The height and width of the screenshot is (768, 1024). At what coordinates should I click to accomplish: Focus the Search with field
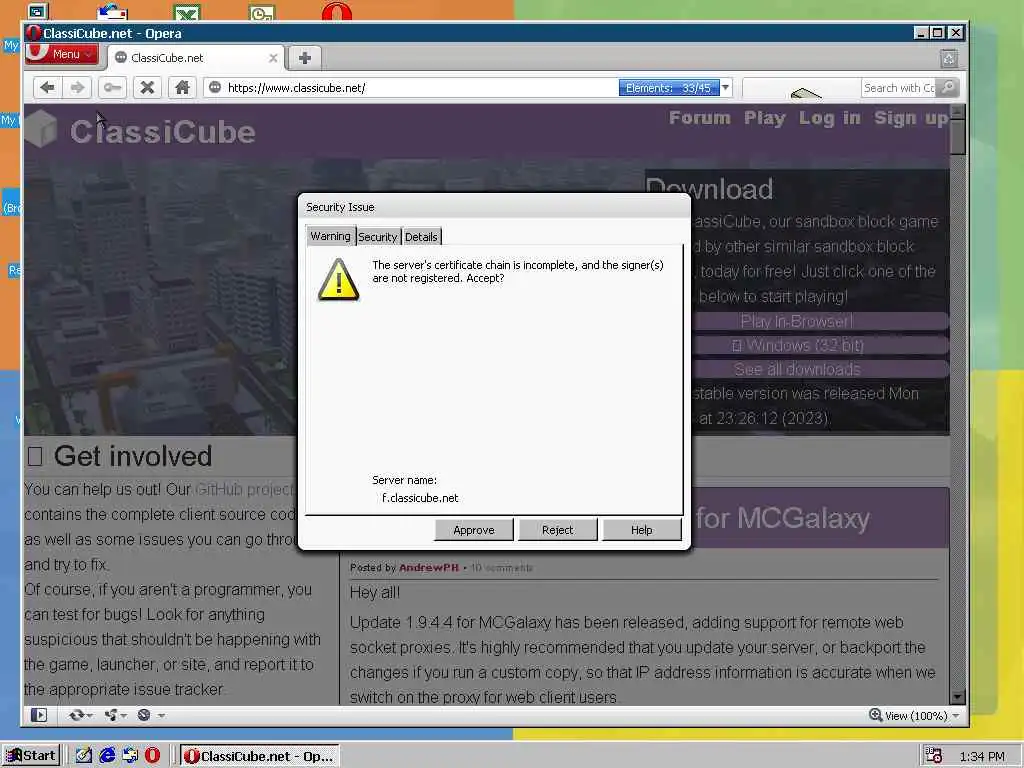(899, 88)
